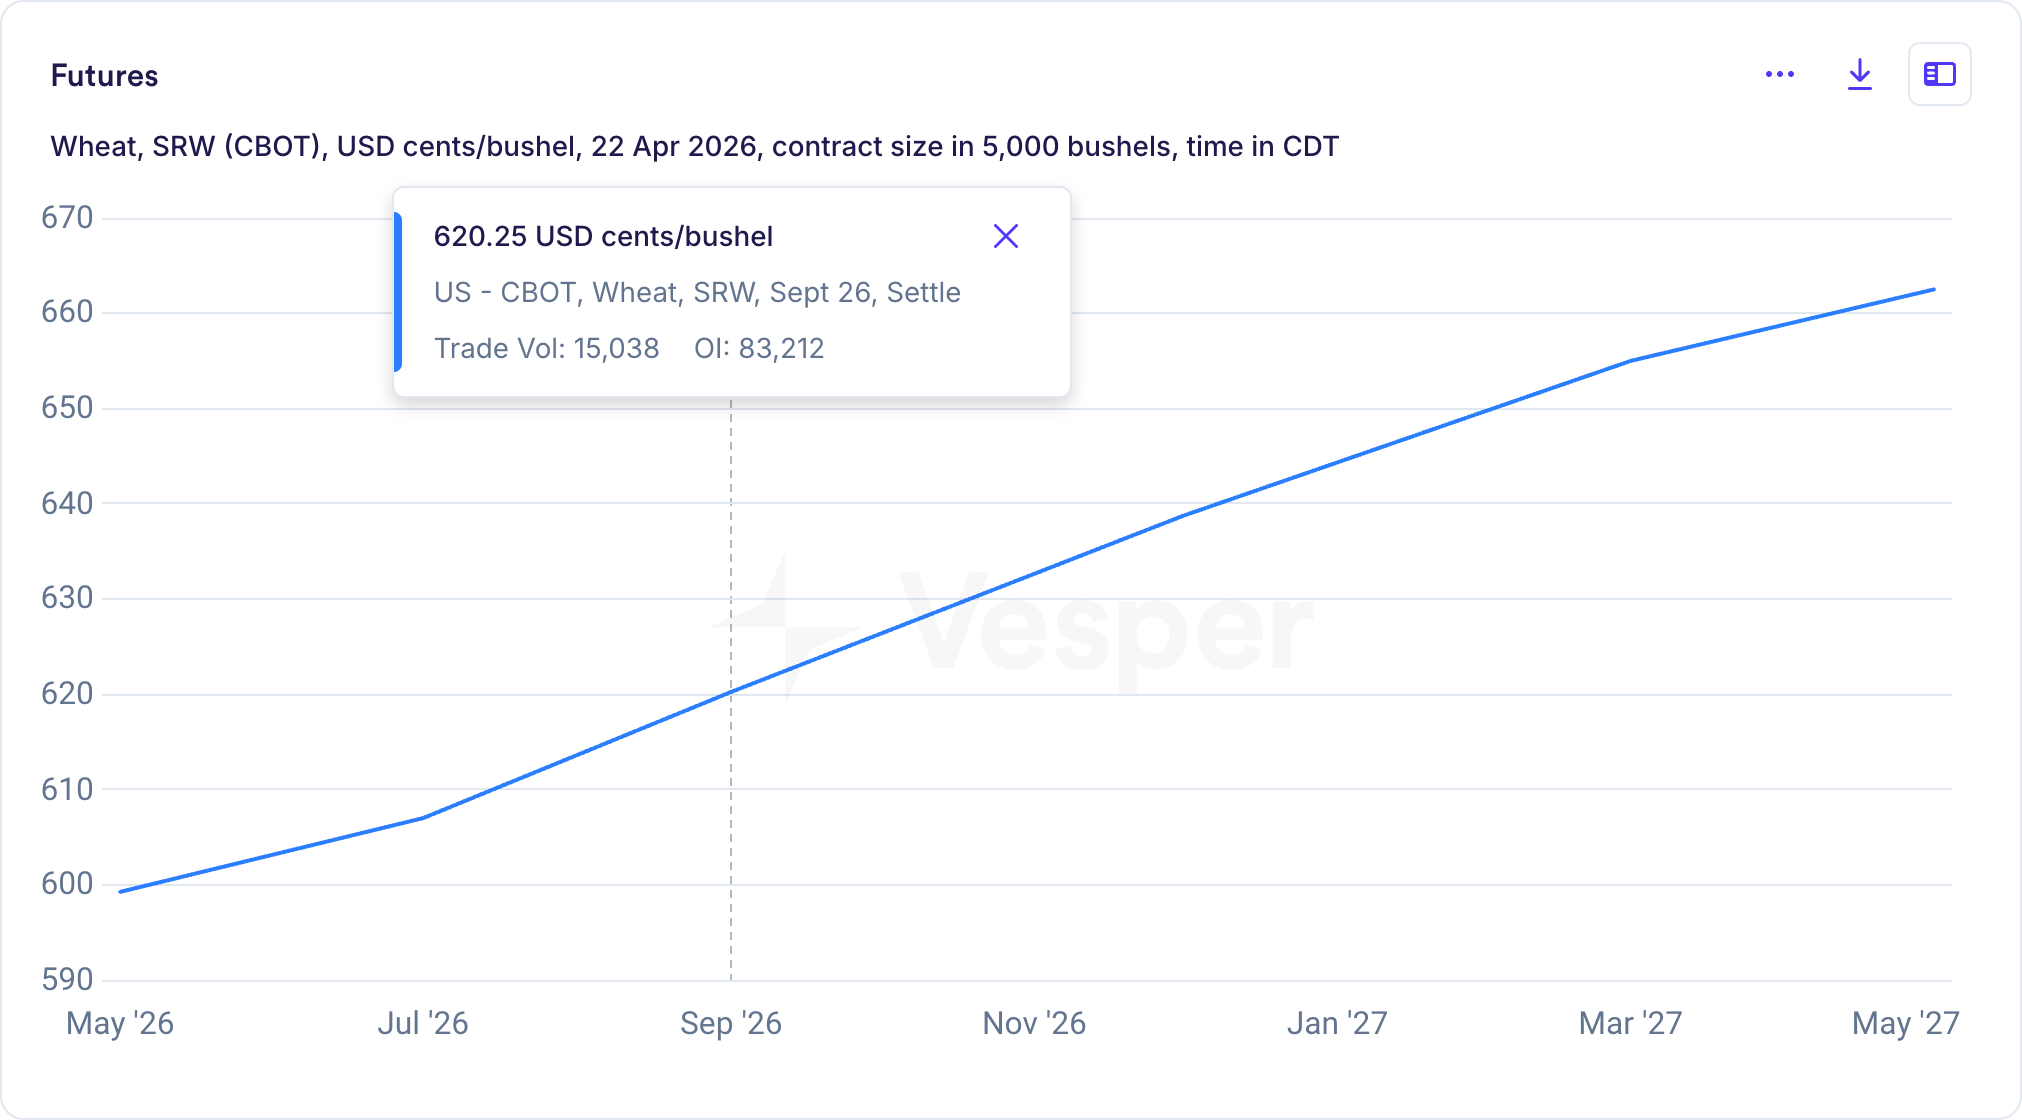The image size is (2022, 1120).
Task: Select the Jul '26 bend on the line
Action: [424, 817]
